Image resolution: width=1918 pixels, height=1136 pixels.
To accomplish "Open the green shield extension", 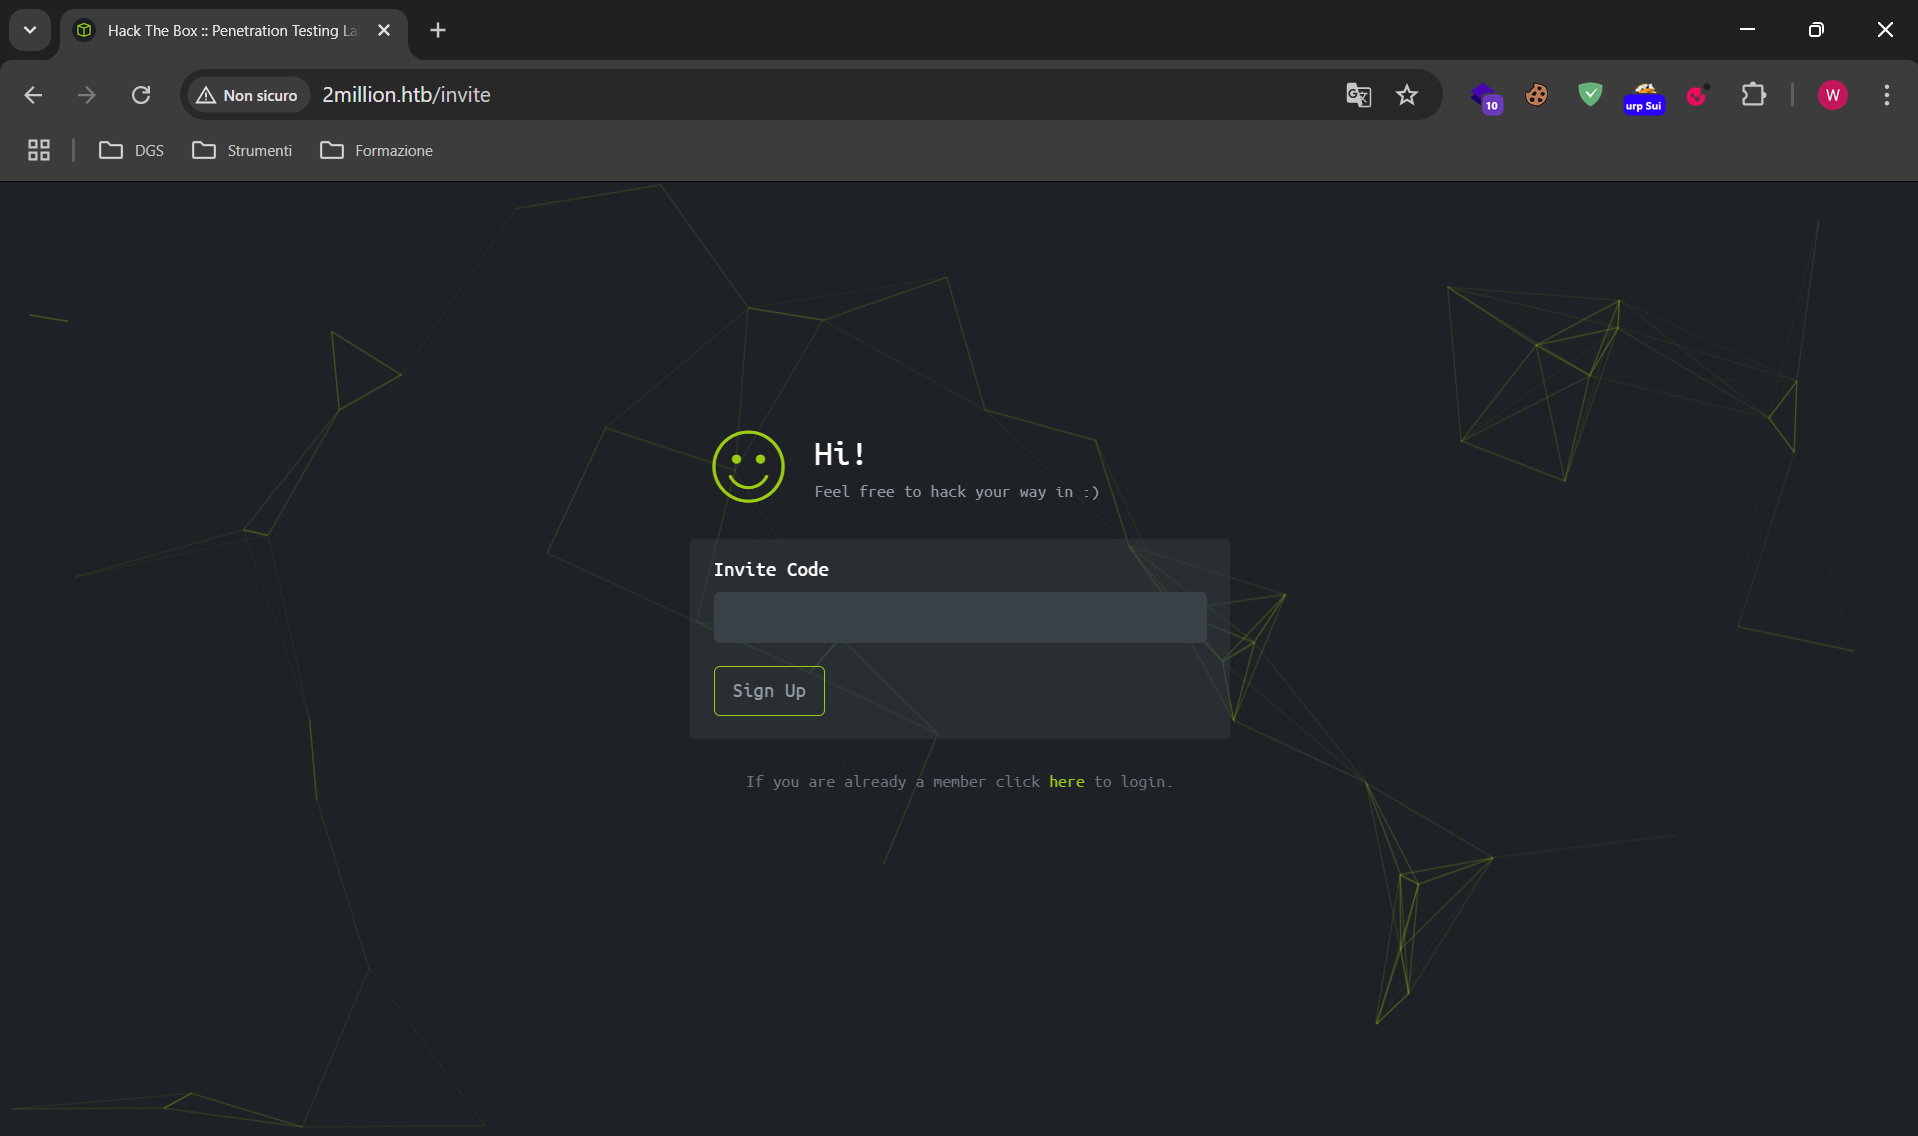I will [1590, 95].
